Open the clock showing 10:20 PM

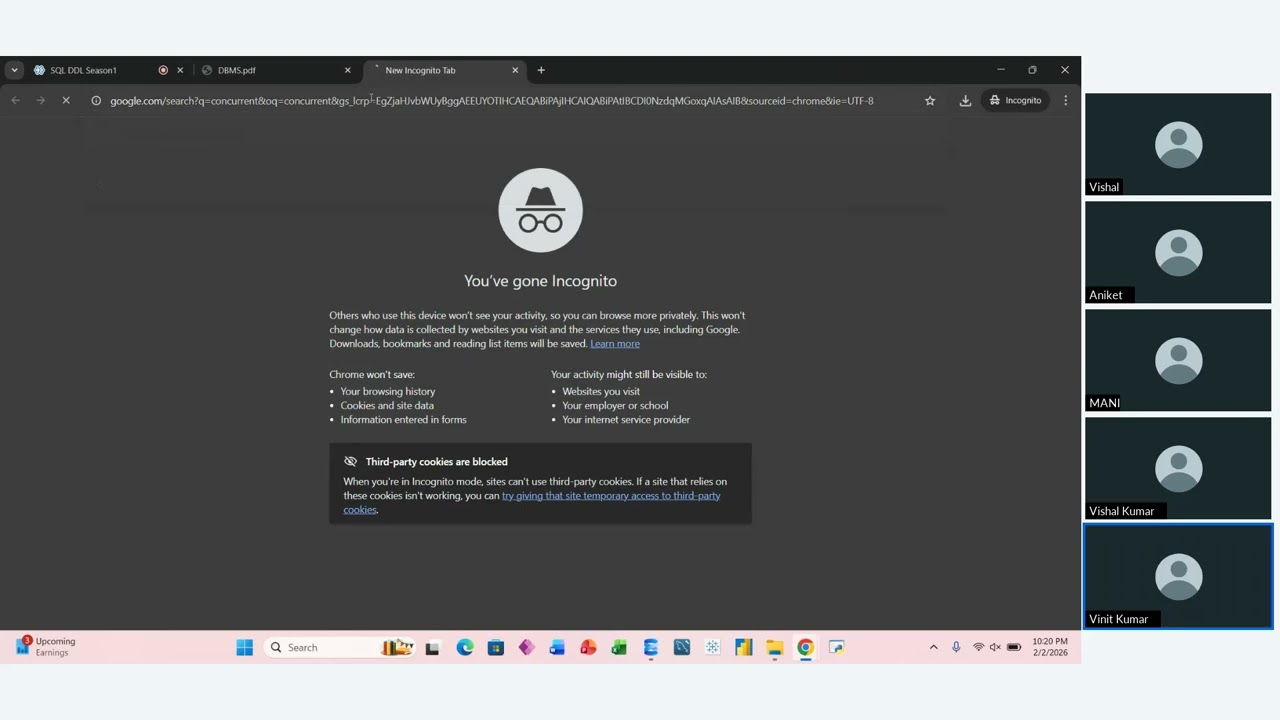click(1049, 647)
